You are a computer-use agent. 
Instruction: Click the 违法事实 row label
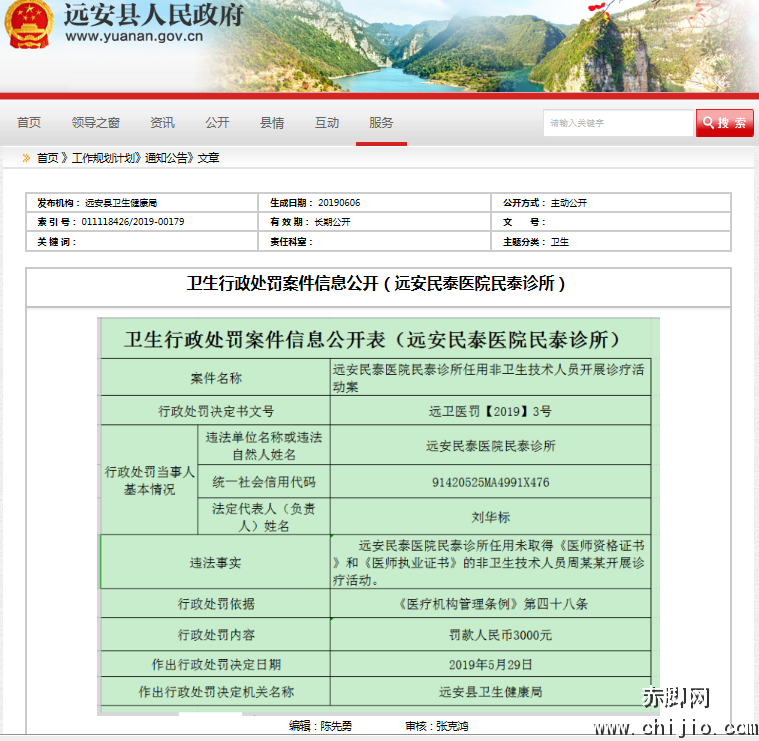215,562
